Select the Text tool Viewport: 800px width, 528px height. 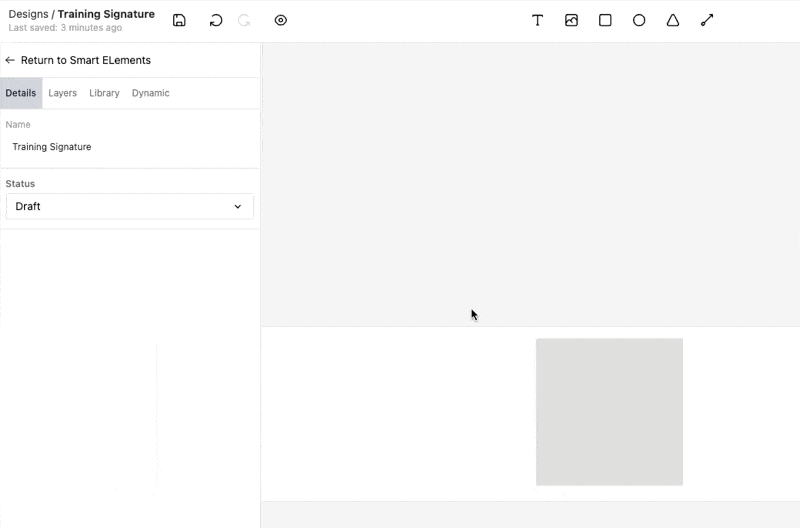click(537, 20)
